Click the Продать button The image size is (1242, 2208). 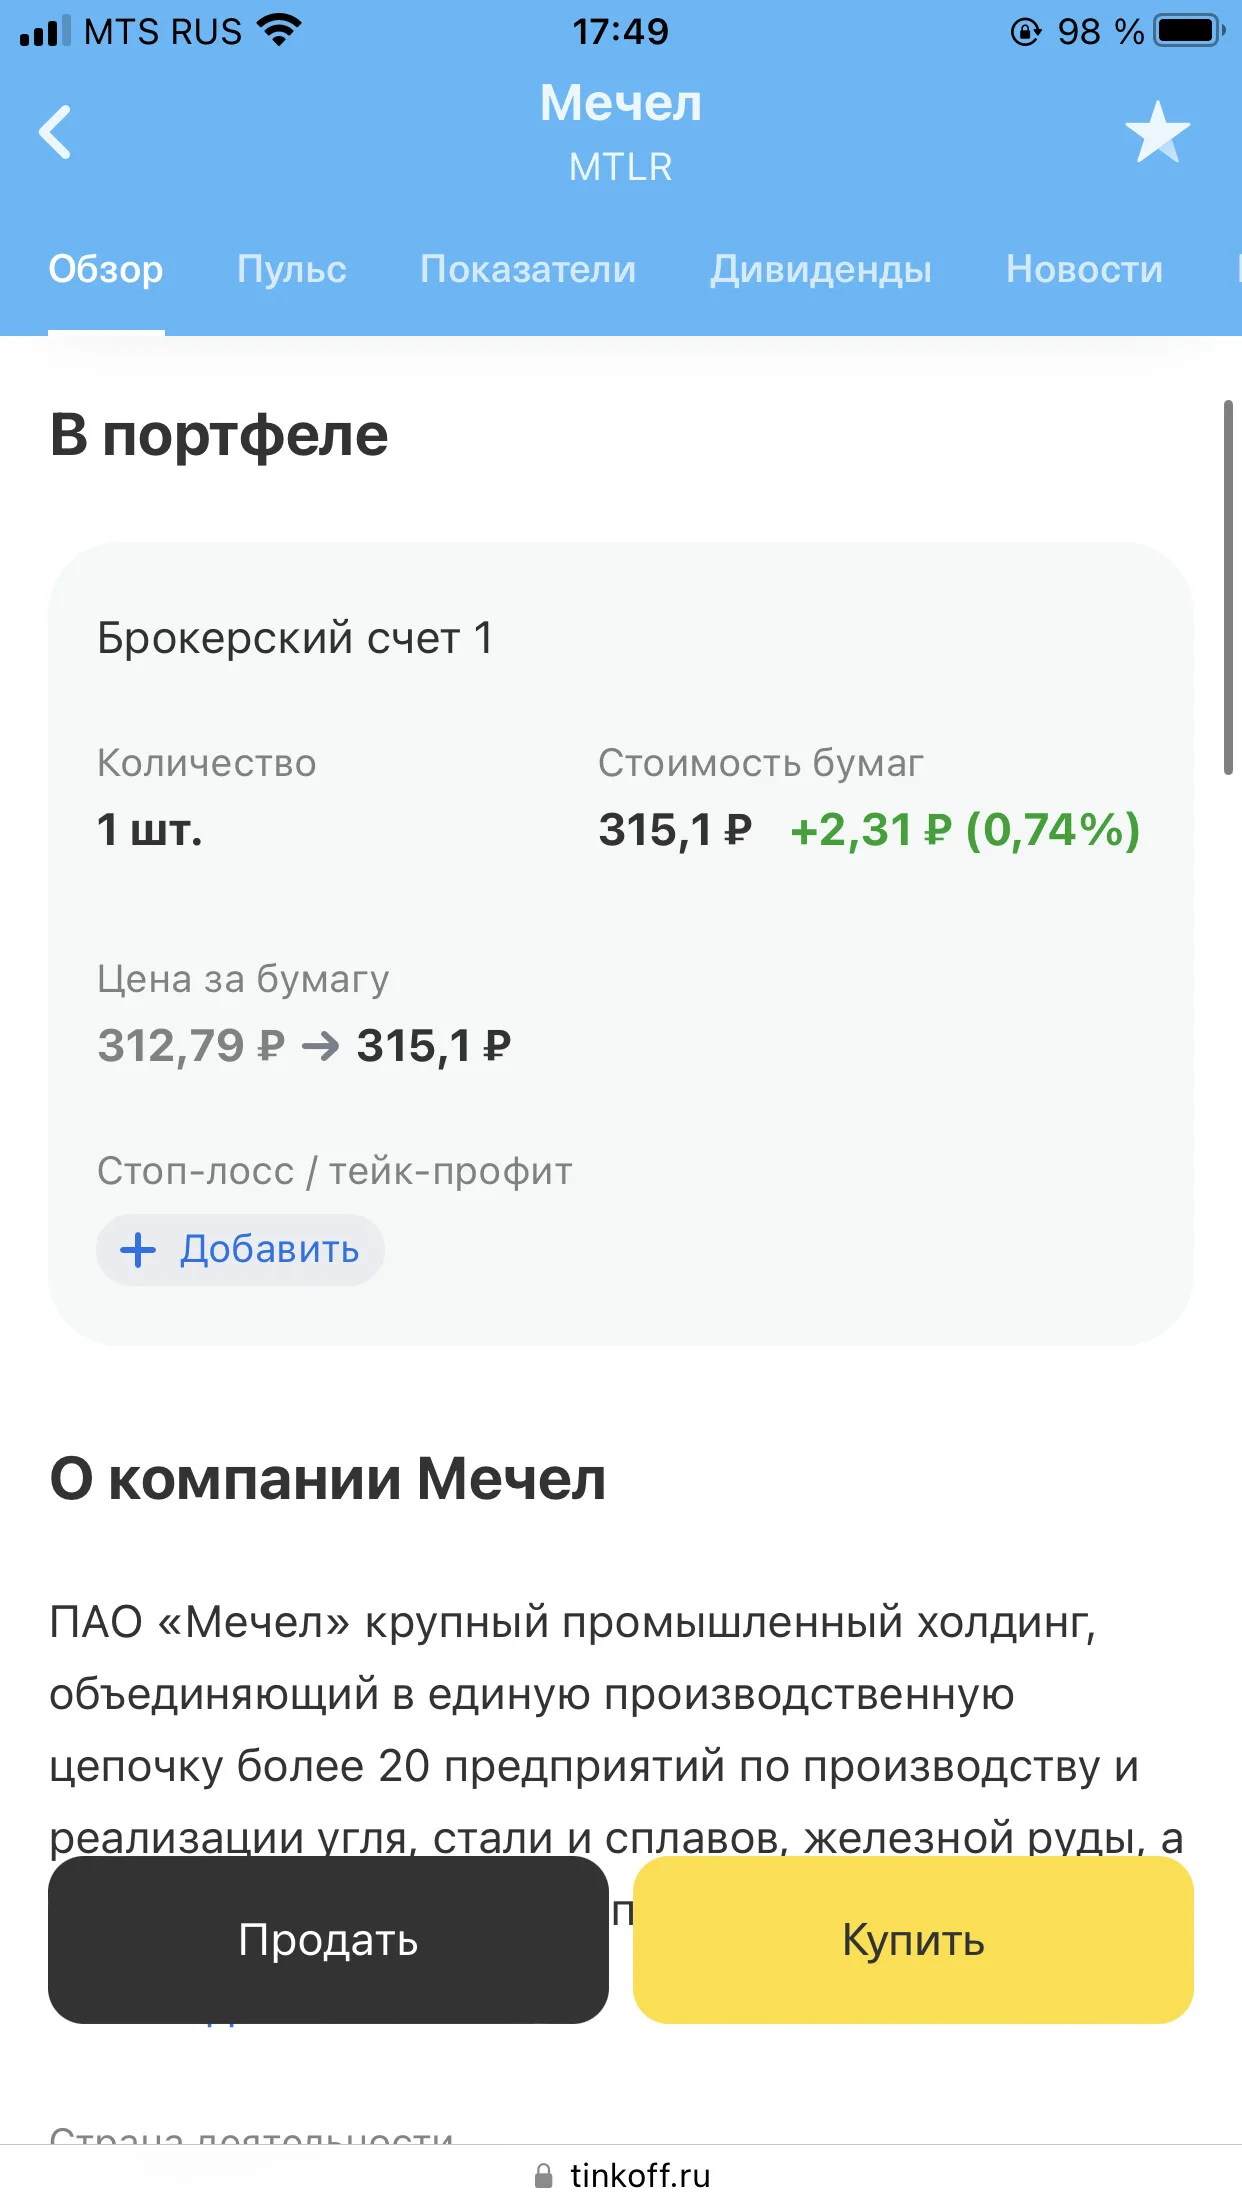click(x=328, y=1940)
